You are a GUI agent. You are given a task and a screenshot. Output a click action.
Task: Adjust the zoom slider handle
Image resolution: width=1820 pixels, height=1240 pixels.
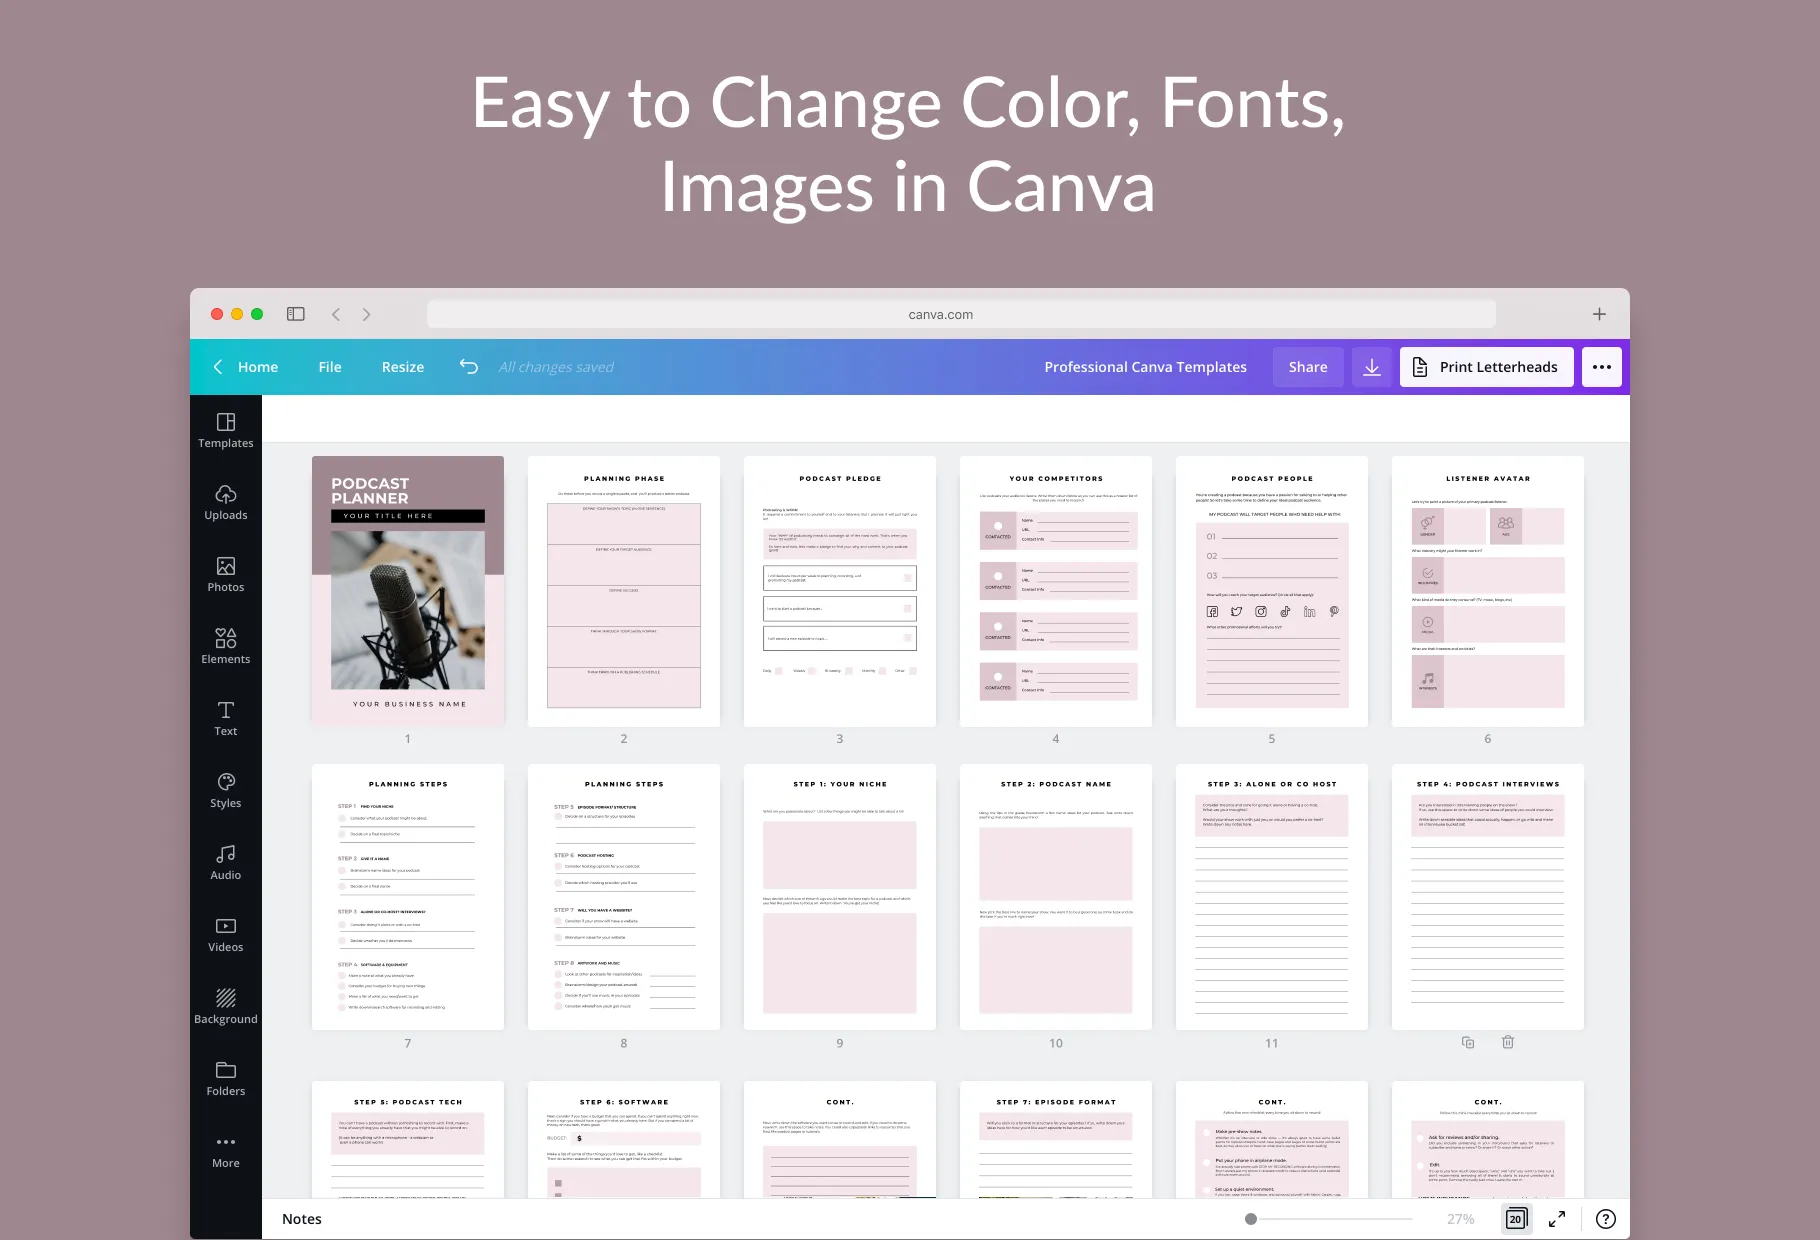(1251, 1219)
